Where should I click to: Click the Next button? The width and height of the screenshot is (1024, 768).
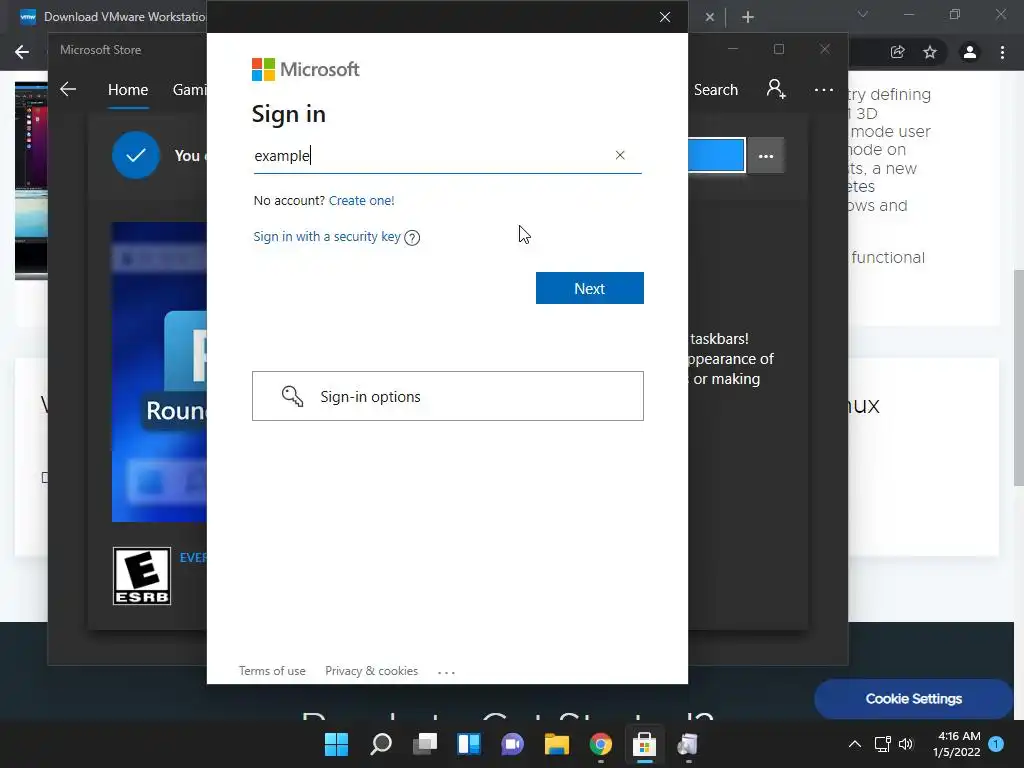pyautogui.click(x=590, y=288)
